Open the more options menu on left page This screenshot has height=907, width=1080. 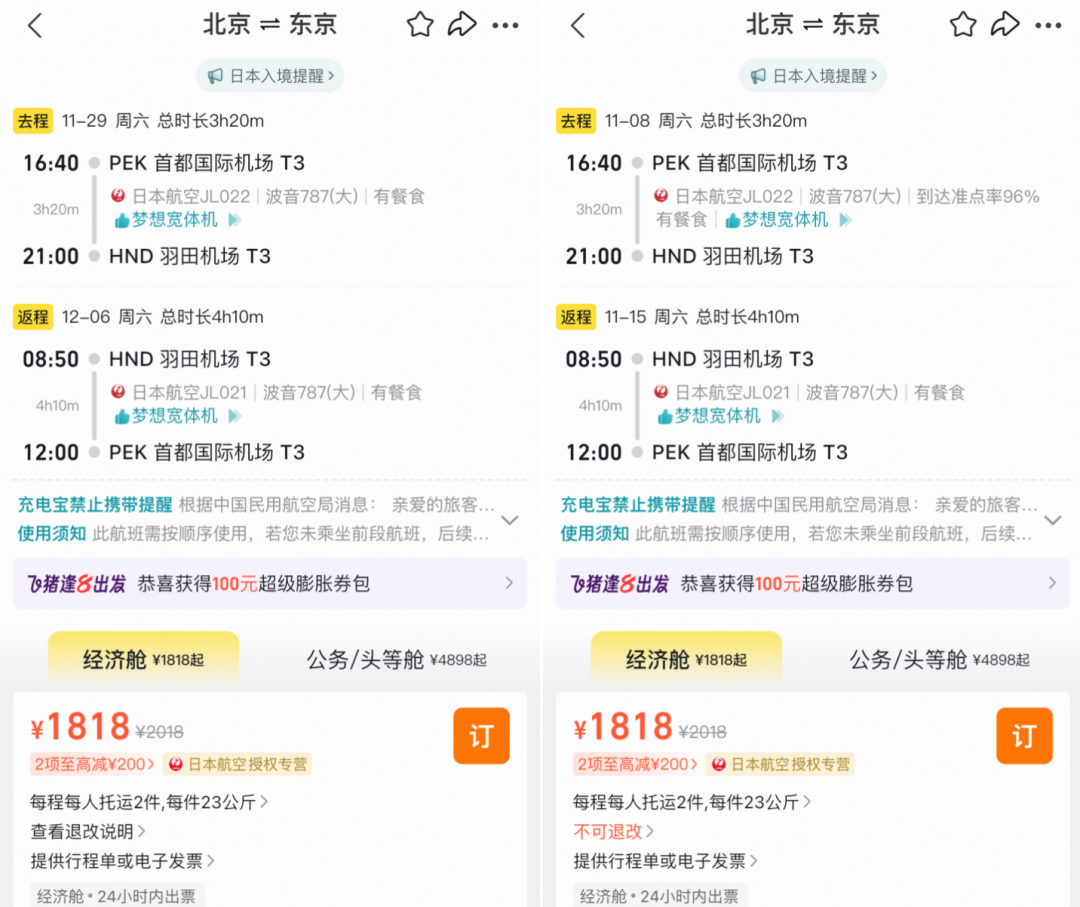[x=506, y=24]
